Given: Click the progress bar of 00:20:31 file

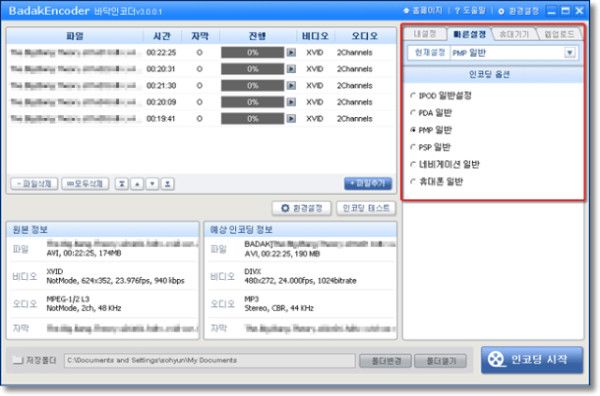Looking at the screenshot, I should tap(253, 69).
